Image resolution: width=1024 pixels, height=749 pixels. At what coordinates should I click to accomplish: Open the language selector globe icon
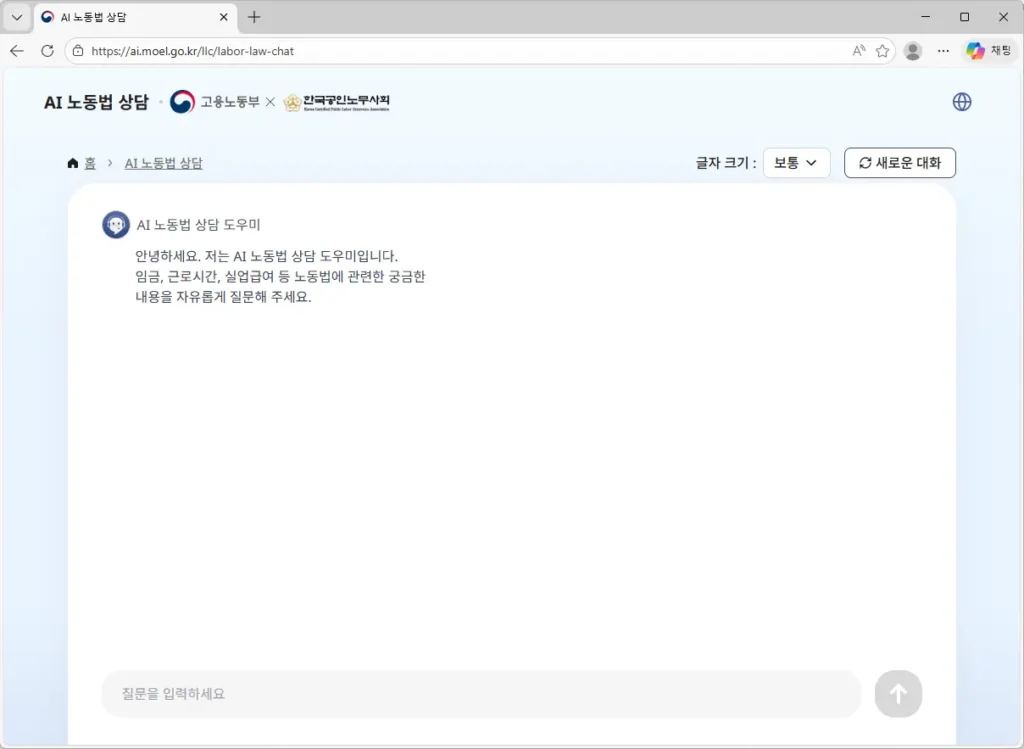[961, 101]
